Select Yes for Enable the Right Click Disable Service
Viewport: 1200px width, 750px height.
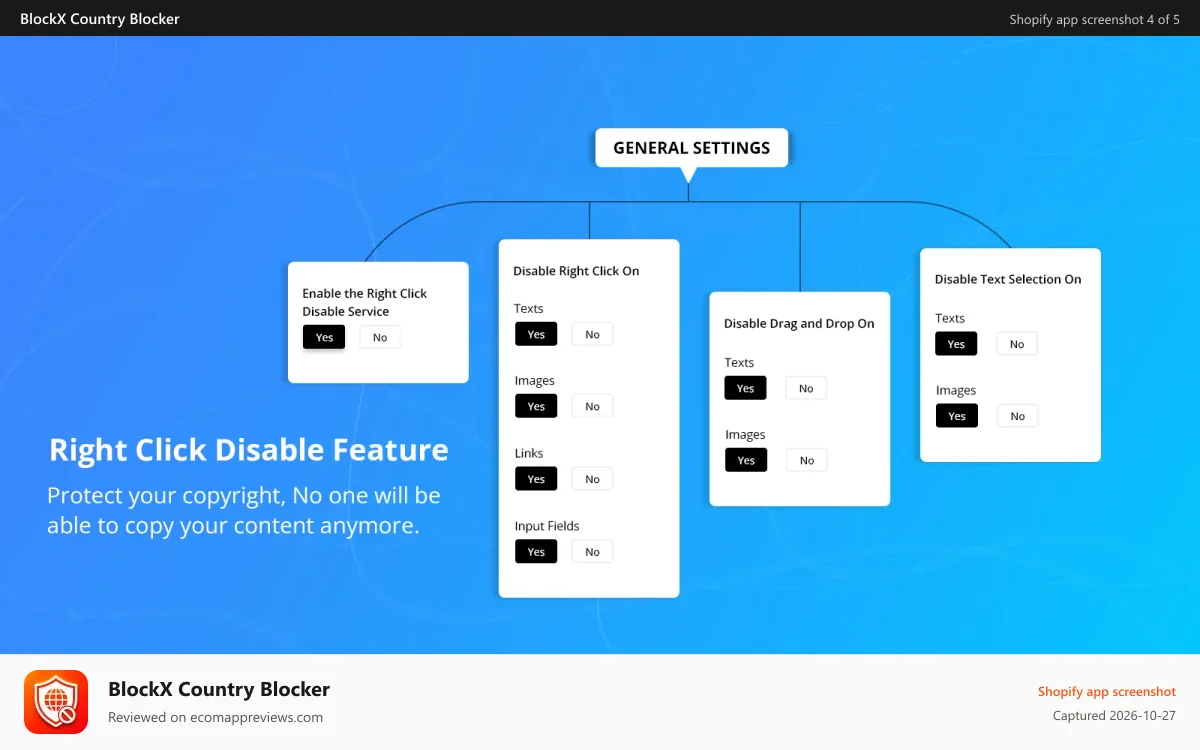(x=324, y=337)
